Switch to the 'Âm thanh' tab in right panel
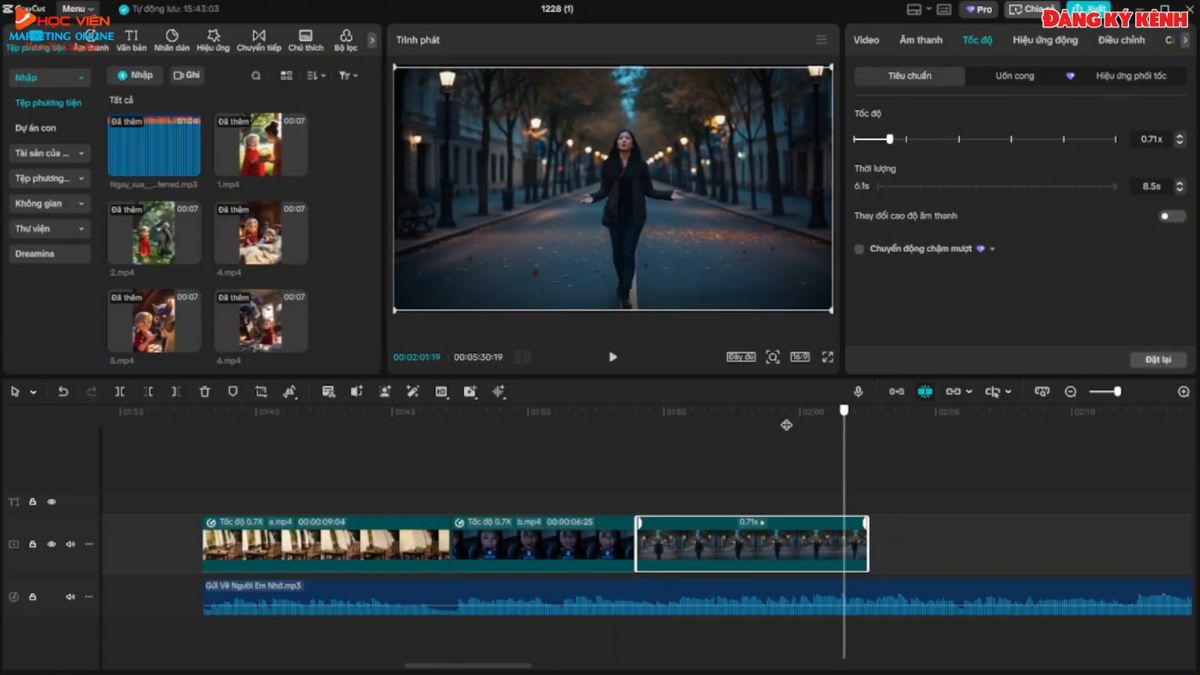 920,40
